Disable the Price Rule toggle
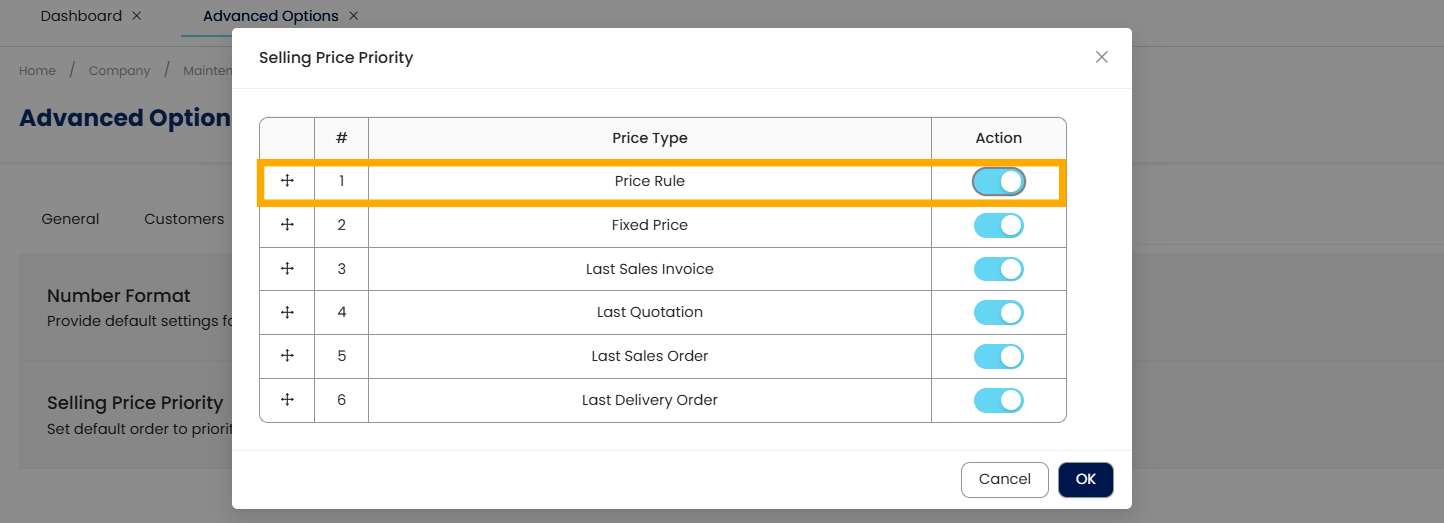Screen dimensions: 1444x523 pos(998,181)
